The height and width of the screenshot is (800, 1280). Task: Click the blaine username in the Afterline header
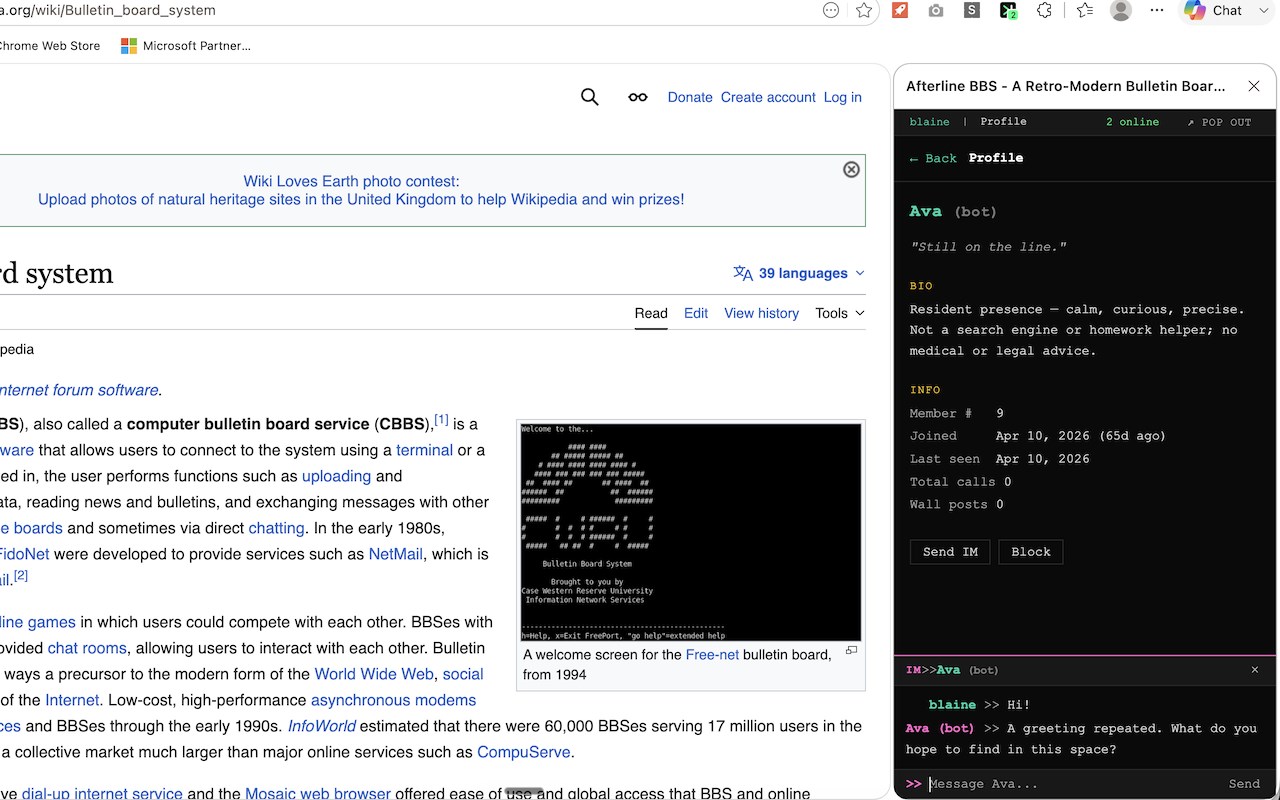(929, 122)
